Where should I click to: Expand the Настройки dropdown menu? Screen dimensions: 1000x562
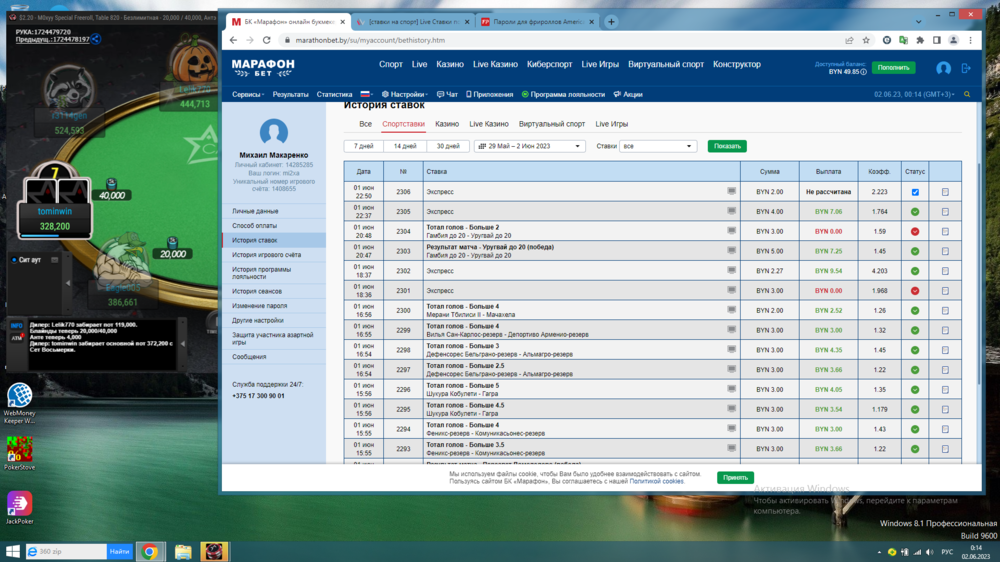[x=405, y=94]
